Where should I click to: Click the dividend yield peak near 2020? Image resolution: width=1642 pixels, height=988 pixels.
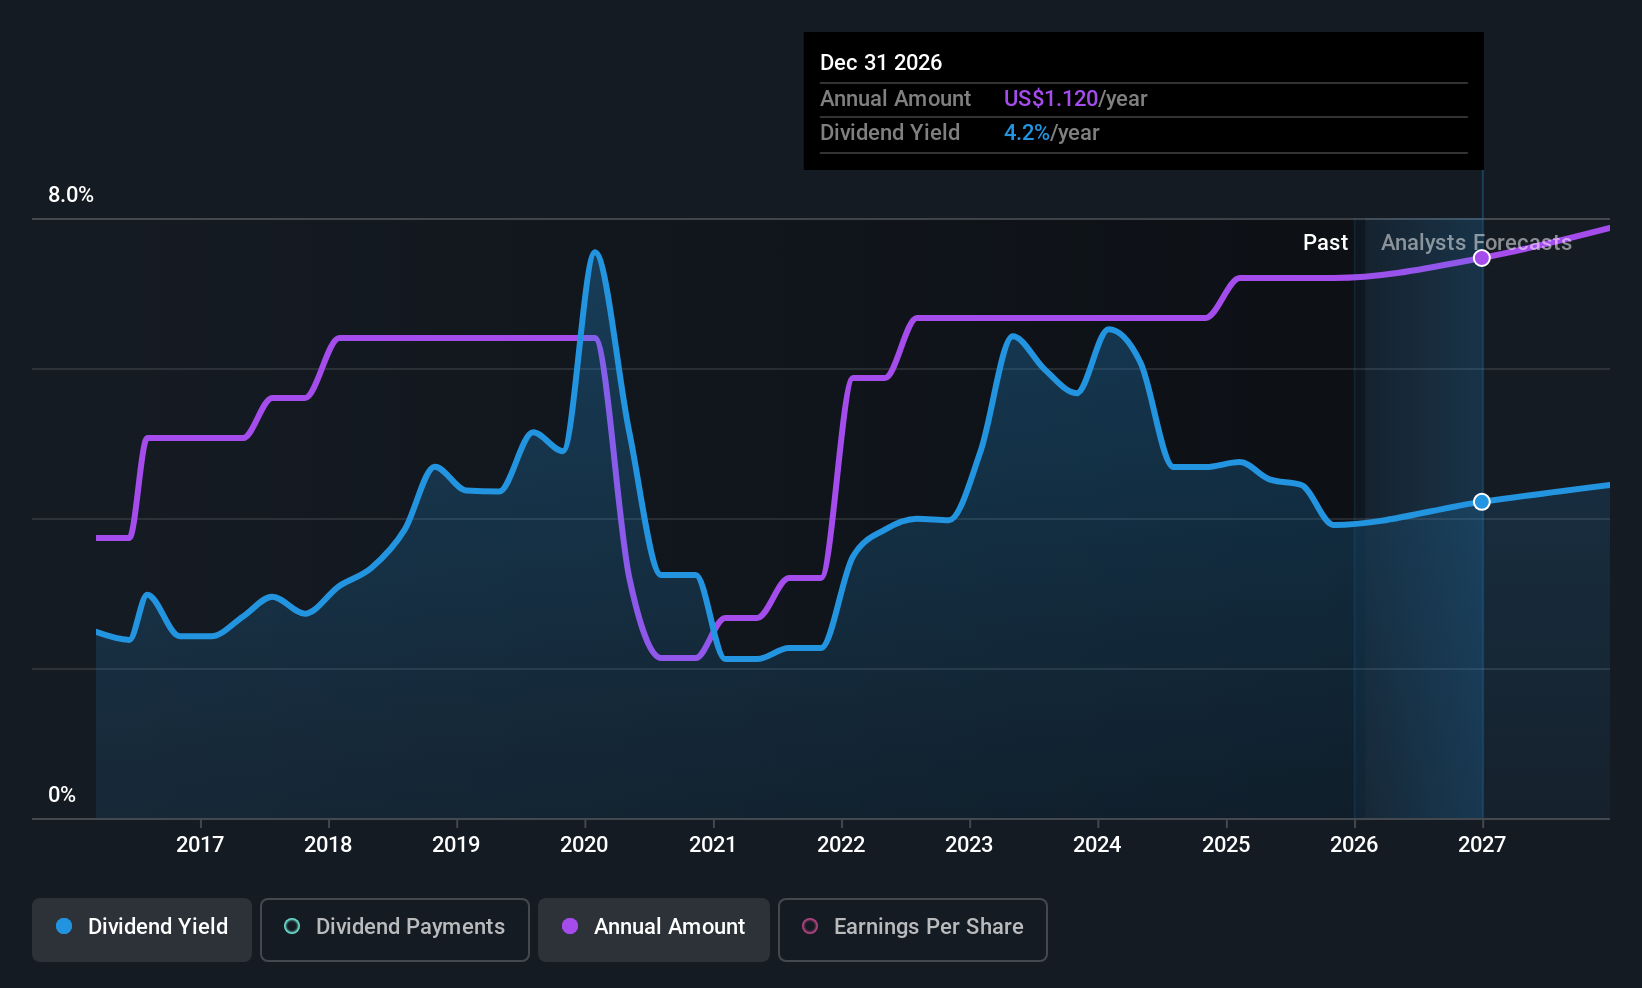click(595, 252)
